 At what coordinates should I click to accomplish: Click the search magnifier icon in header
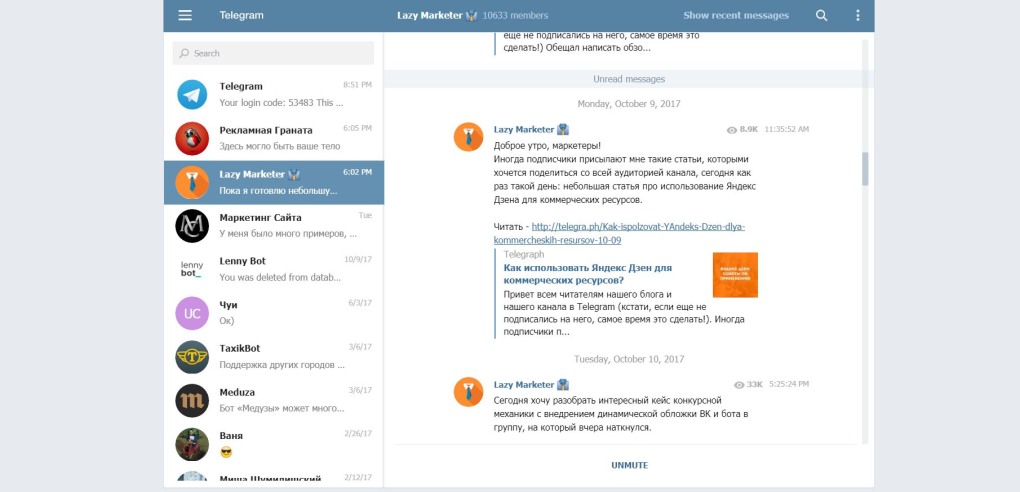coord(822,16)
